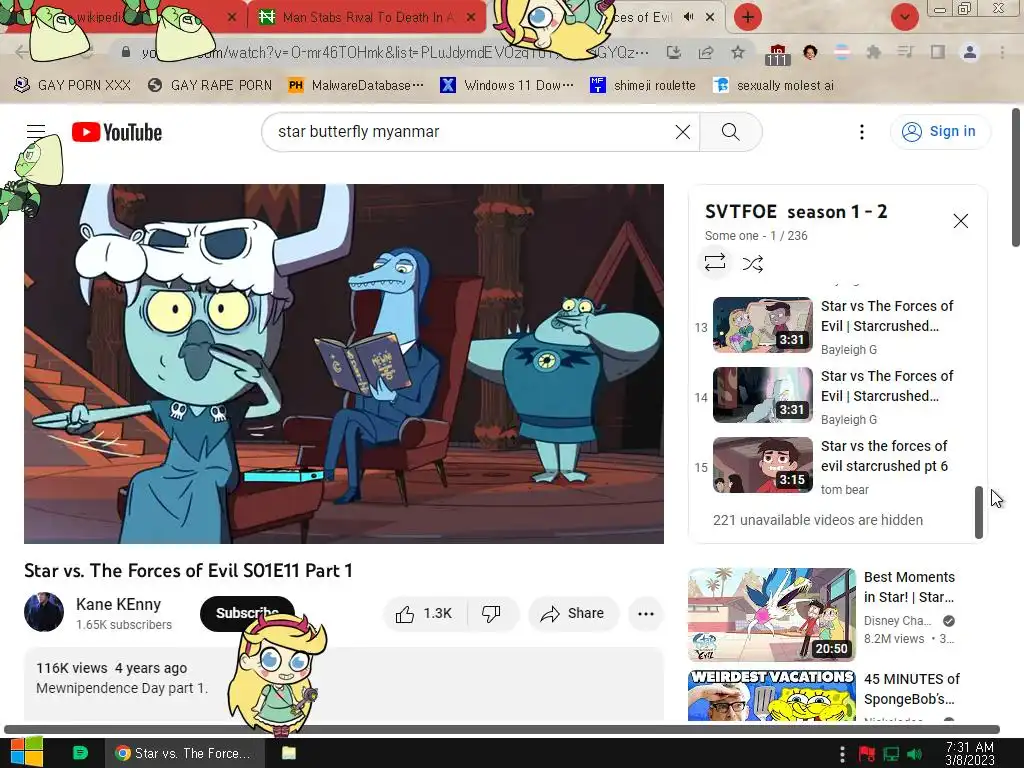Play playlist video 14 by Bayleigh G
The height and width of the screenshot is (768, 1024).
coord(833,396)
